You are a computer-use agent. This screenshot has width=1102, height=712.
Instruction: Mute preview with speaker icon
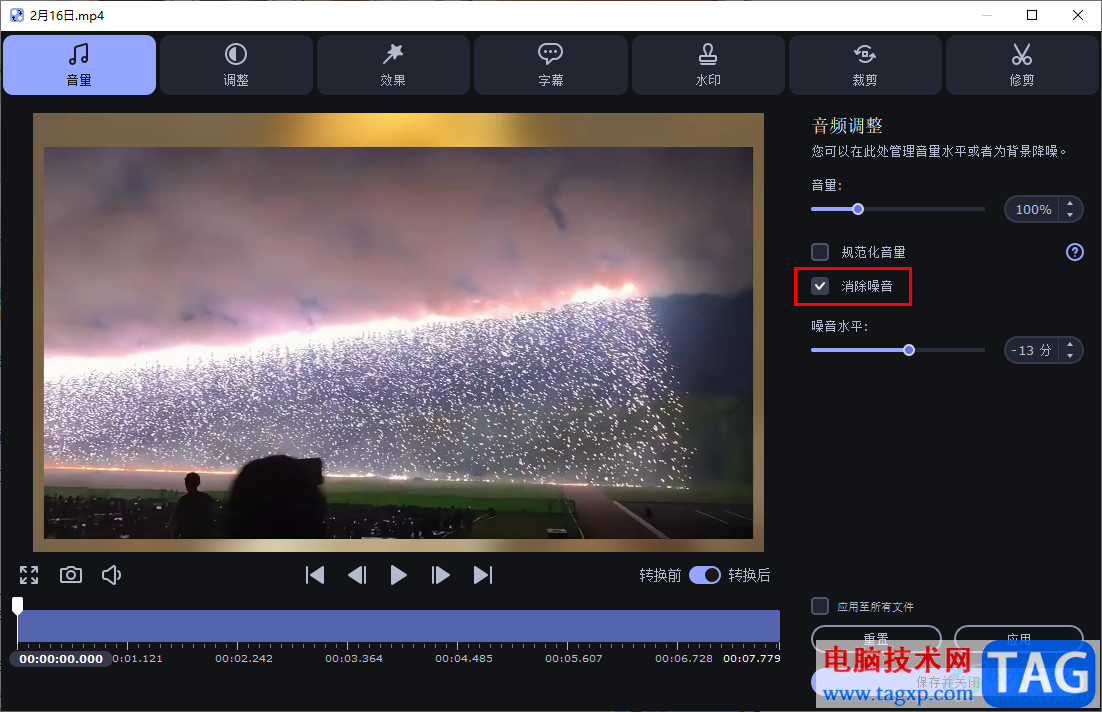[x=112, y=575]
